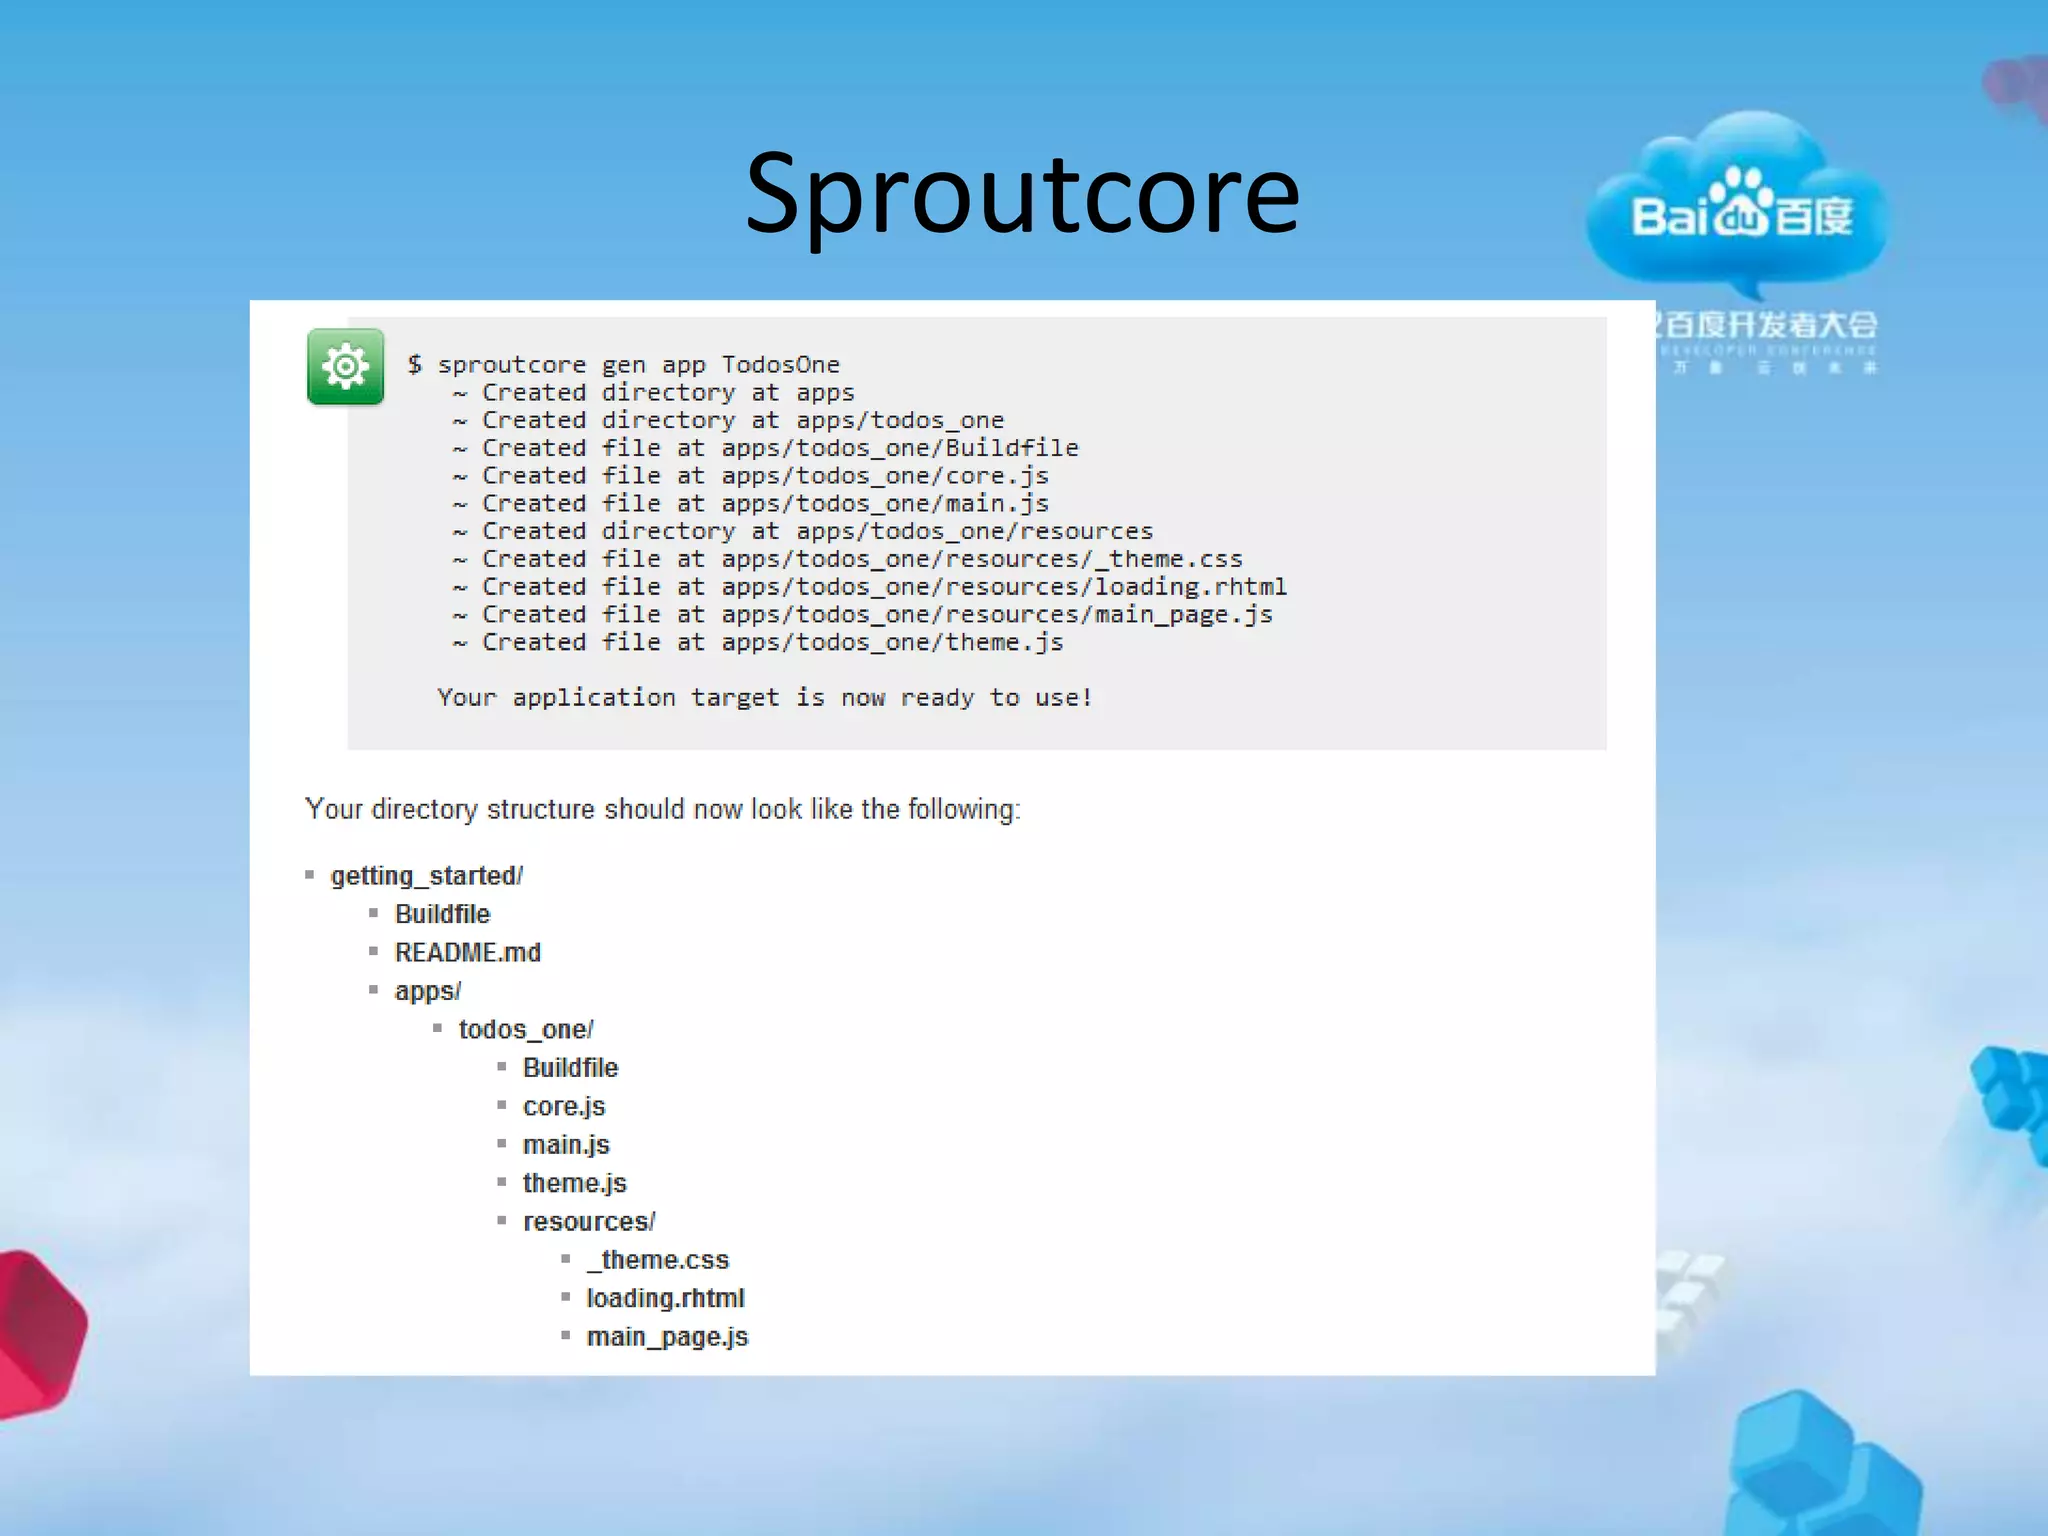
Task: Select the "todos_one/" folder entry
Action: point(526,1029)
